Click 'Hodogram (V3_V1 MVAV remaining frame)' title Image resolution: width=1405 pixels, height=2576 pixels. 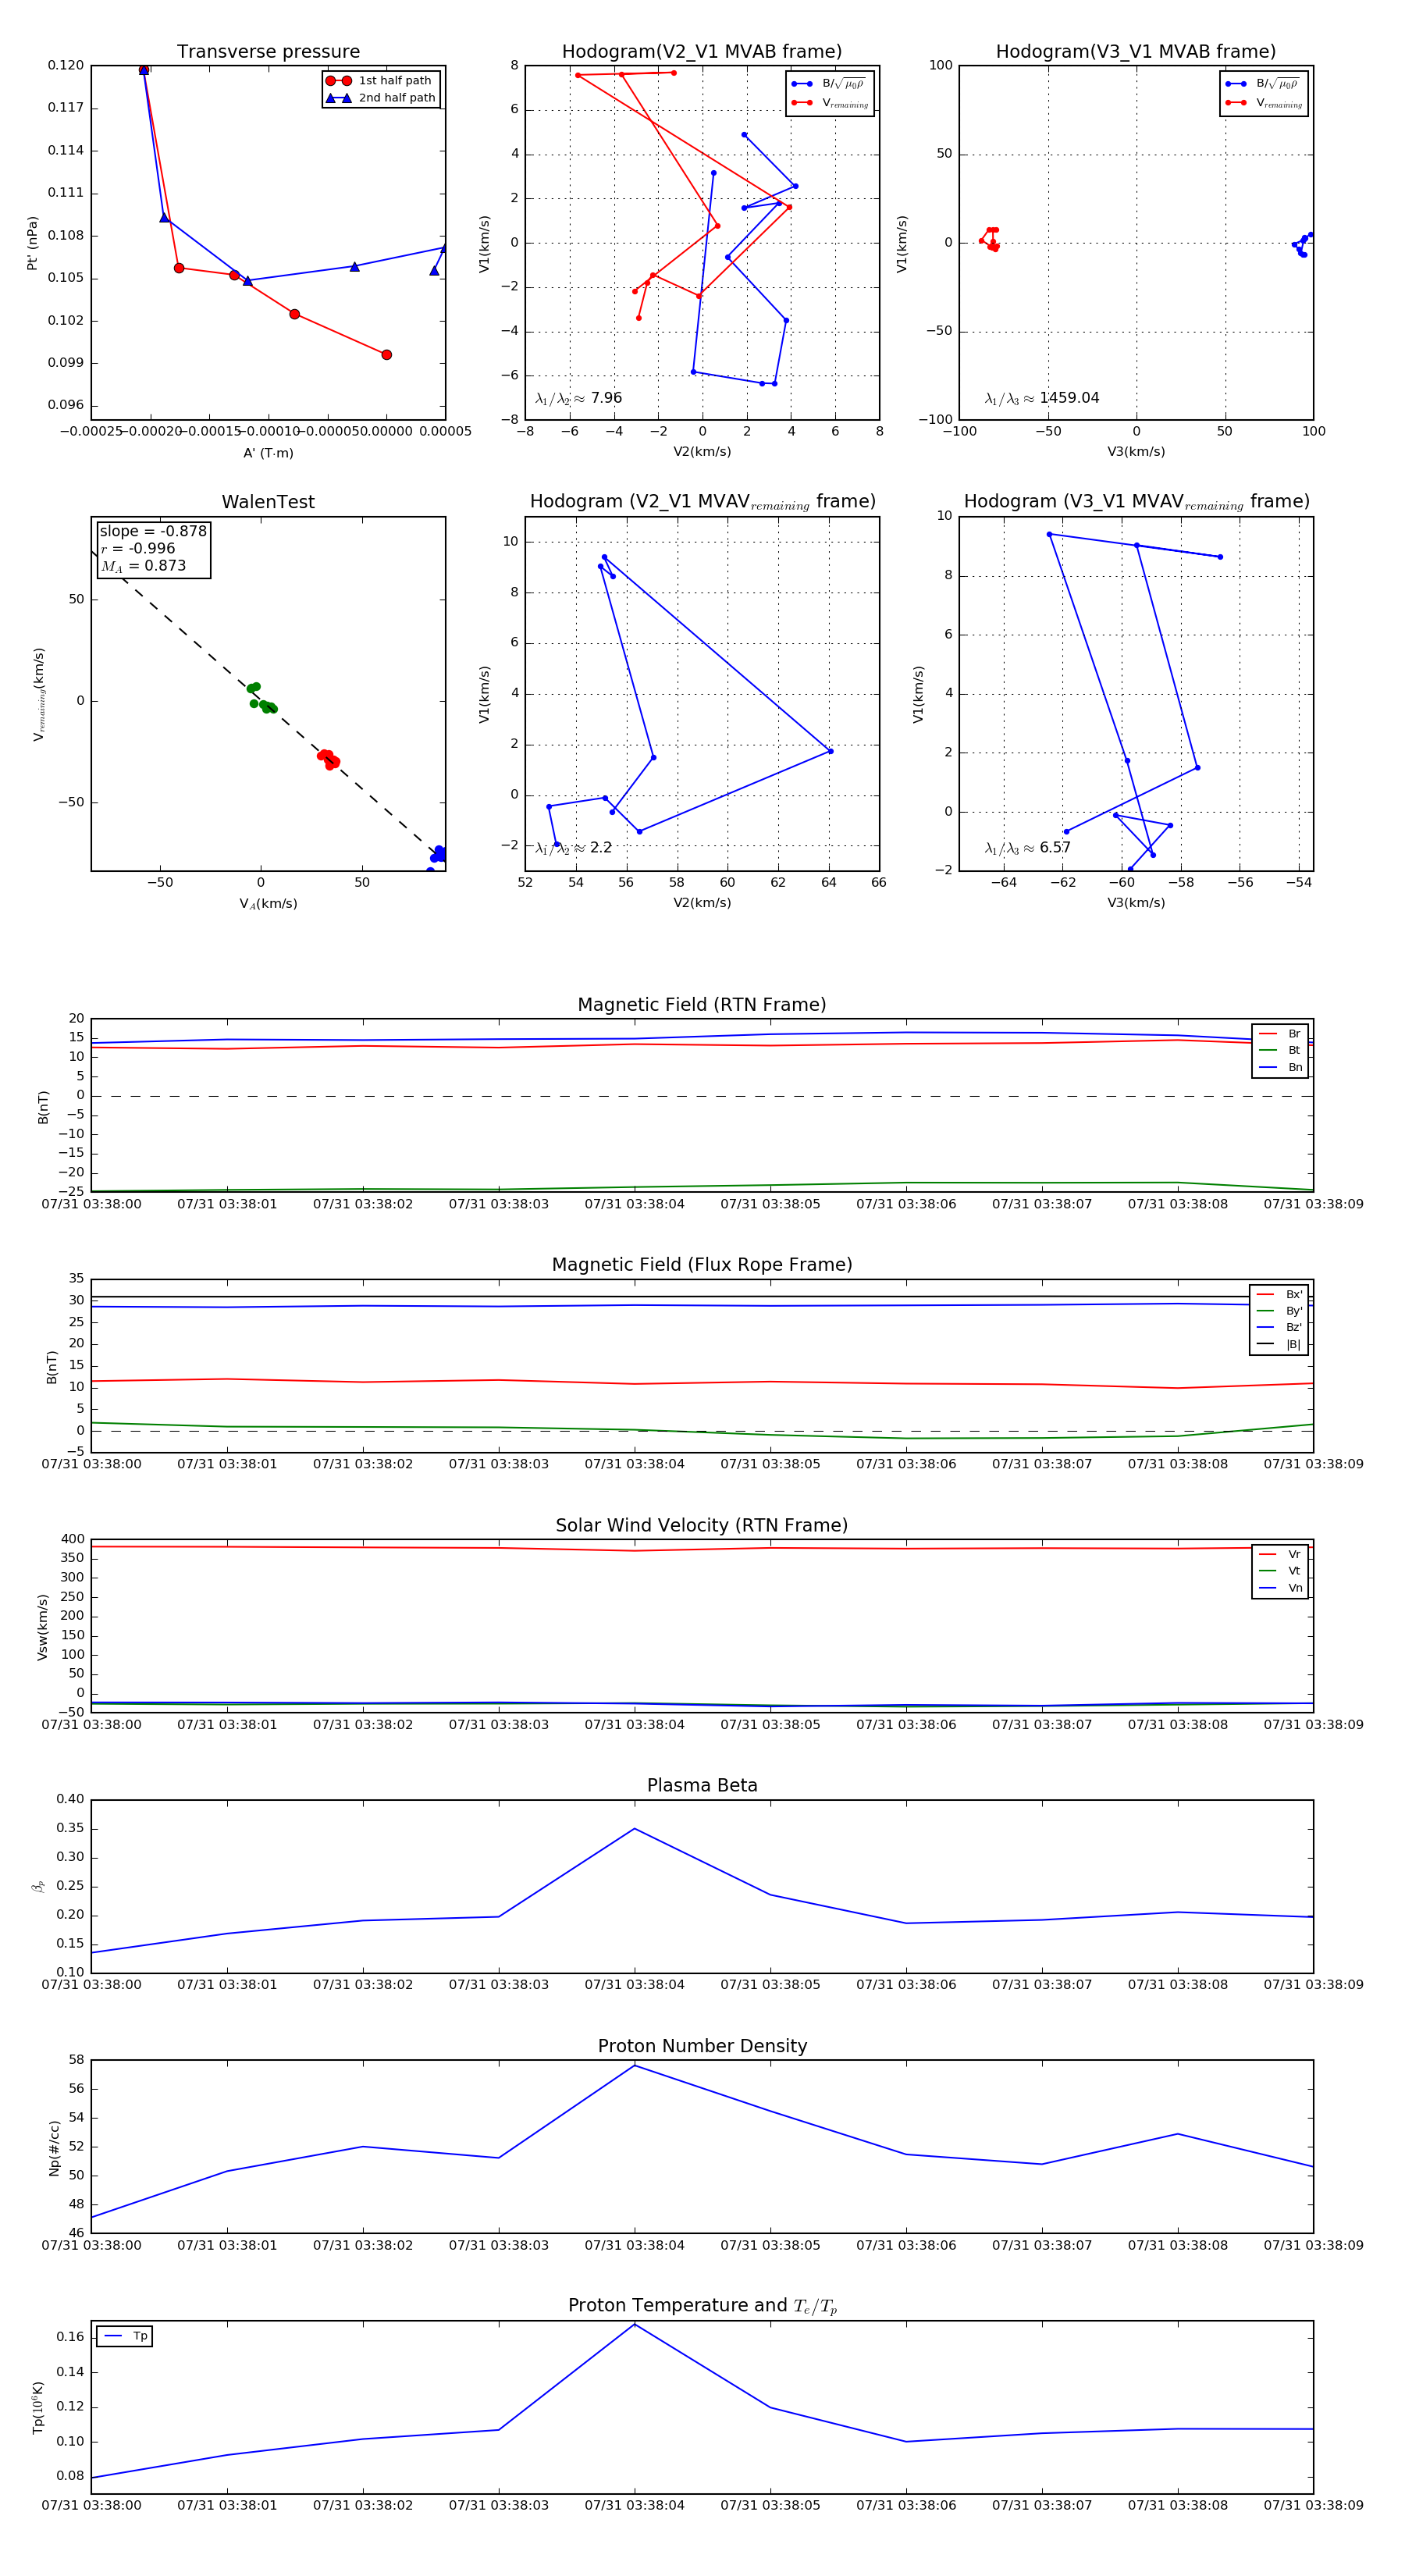coord(1136,502)
